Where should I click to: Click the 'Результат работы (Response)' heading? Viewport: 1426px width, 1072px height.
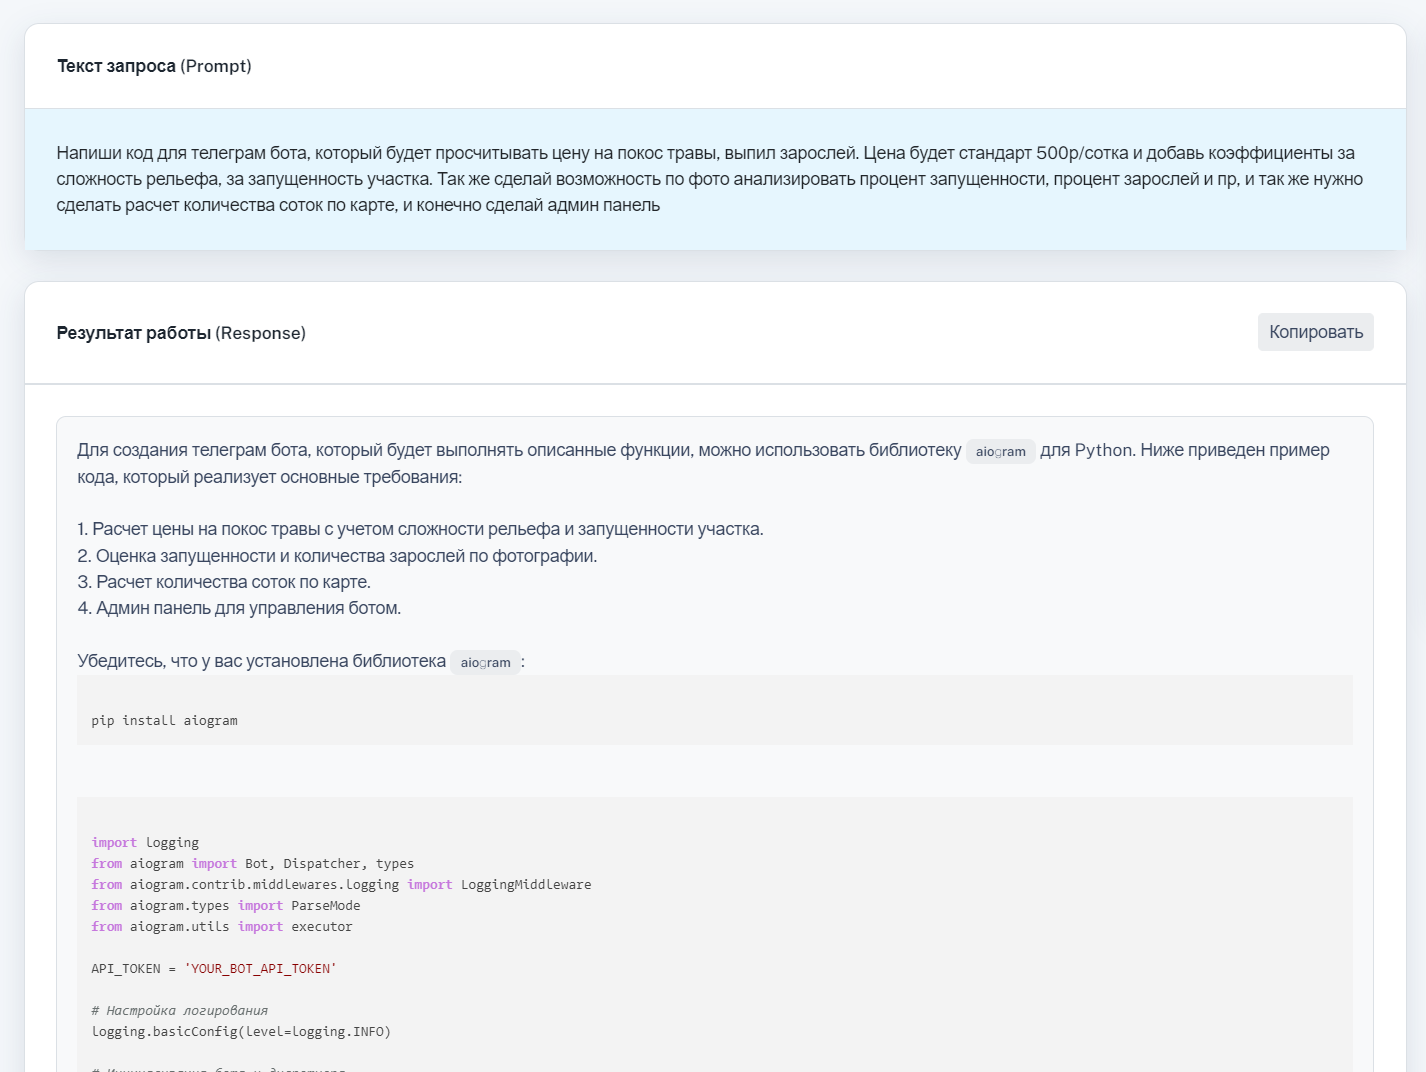tap(181, 333)
